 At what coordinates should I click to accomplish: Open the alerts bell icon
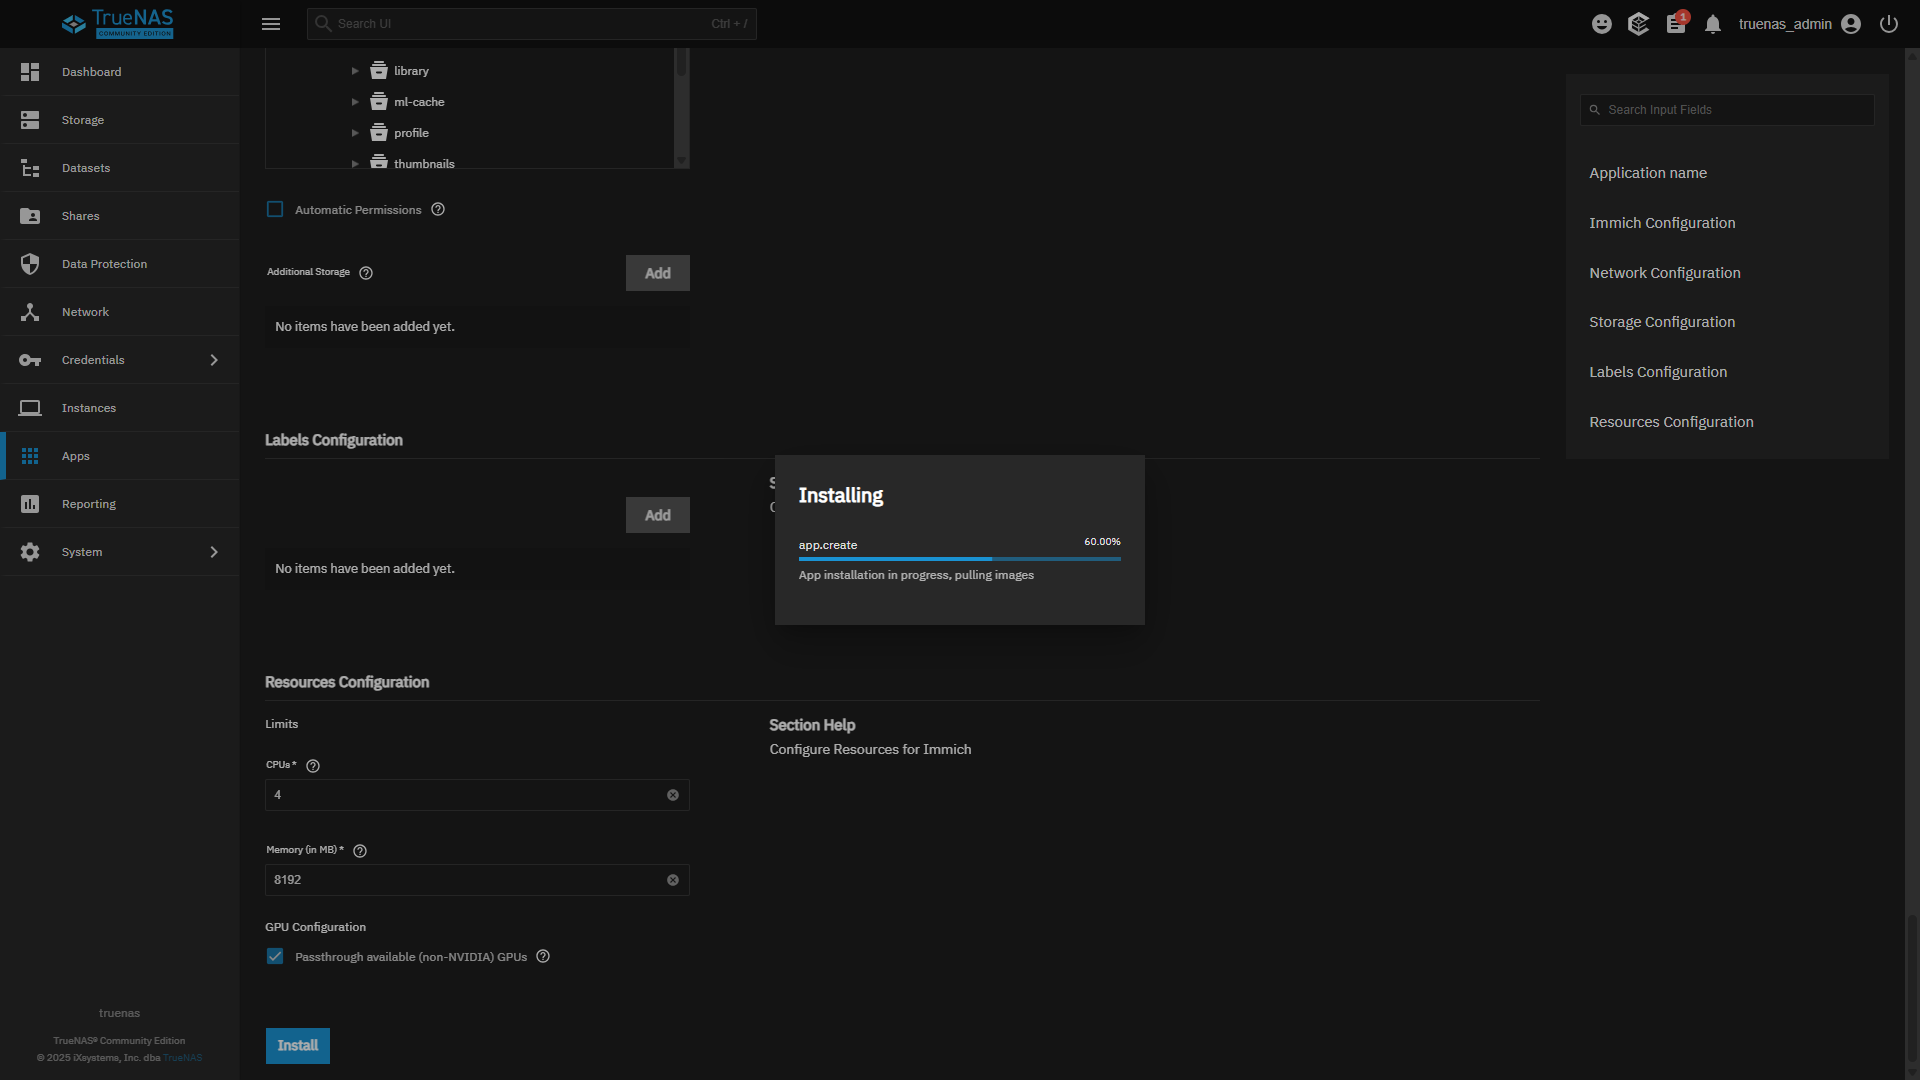[1713, 24]
